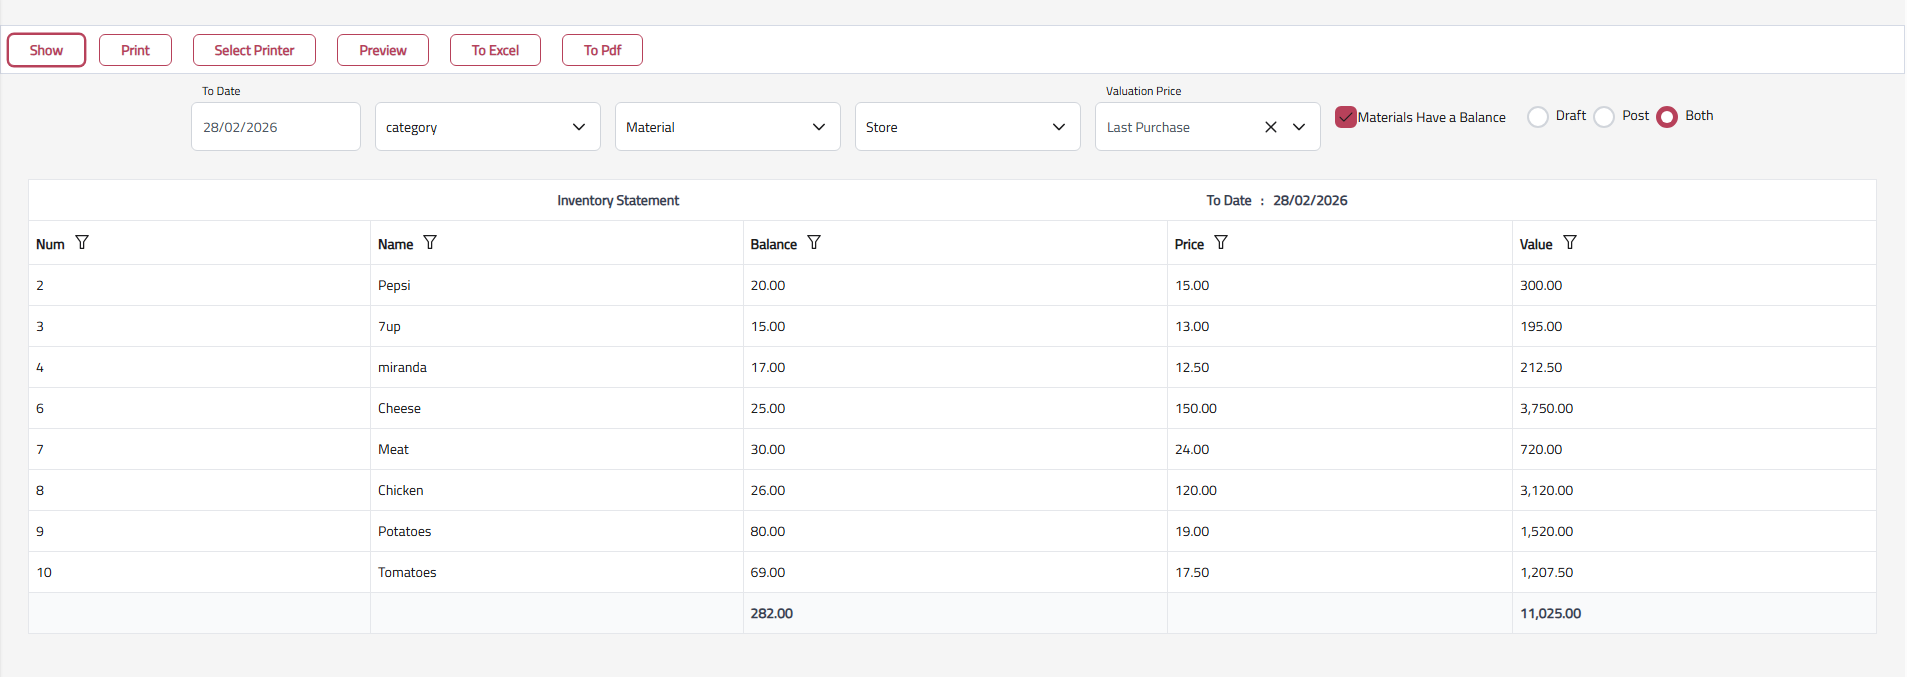Viewport: 1907px width, 677px height.
Task: Click Potatoes value 1,520.00
Action: click(x=1546, y=531)
